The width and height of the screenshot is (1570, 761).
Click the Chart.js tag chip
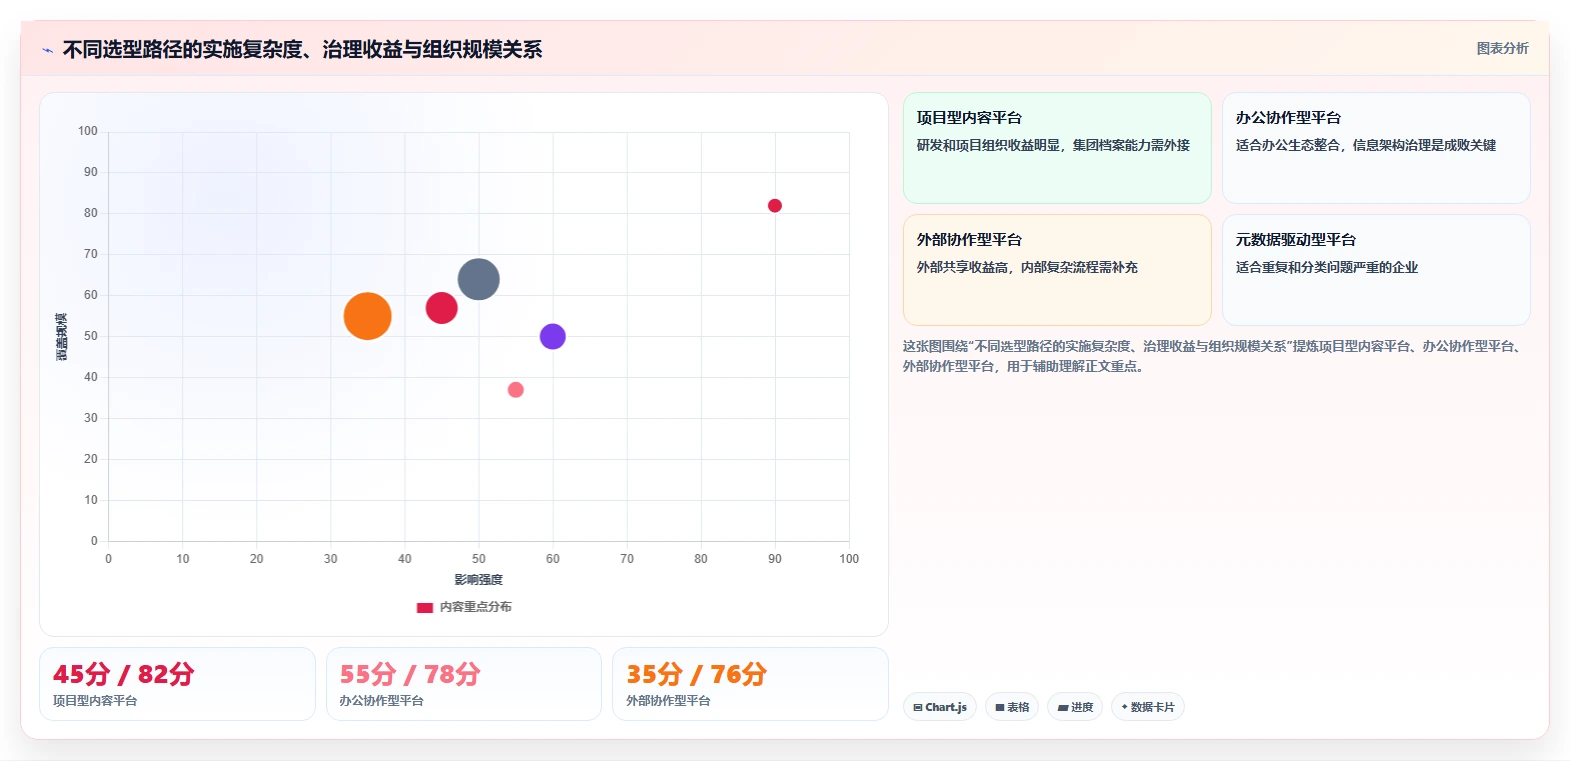pyautogui.click(x=940, y=707)
